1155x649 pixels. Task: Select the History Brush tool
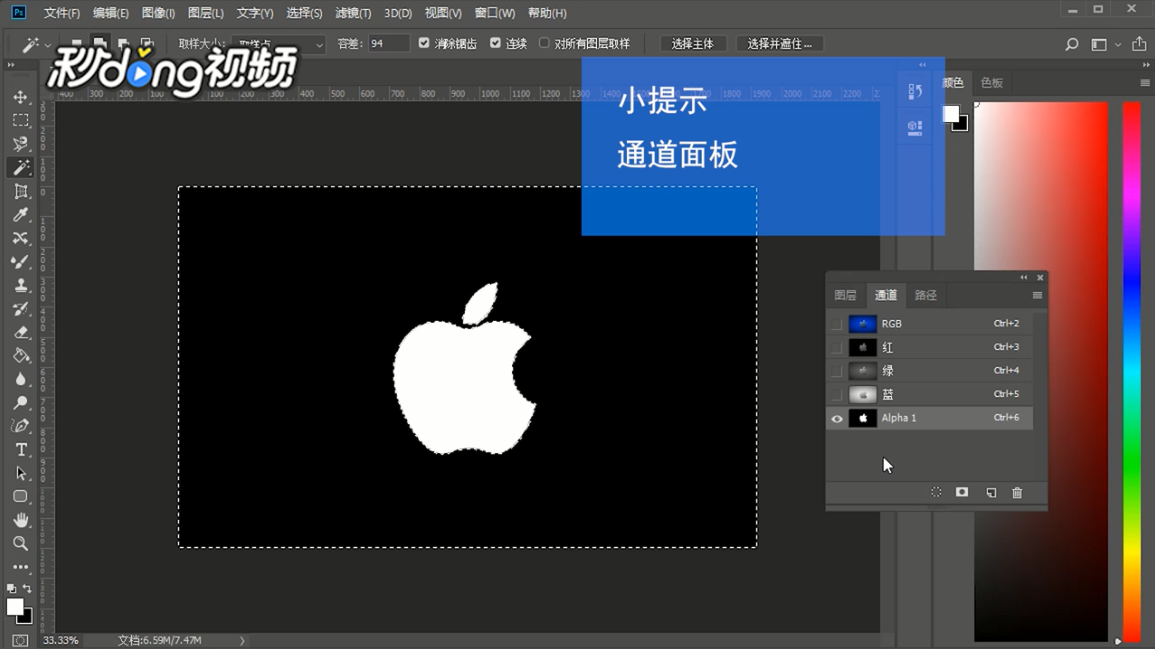pos(21,309)
